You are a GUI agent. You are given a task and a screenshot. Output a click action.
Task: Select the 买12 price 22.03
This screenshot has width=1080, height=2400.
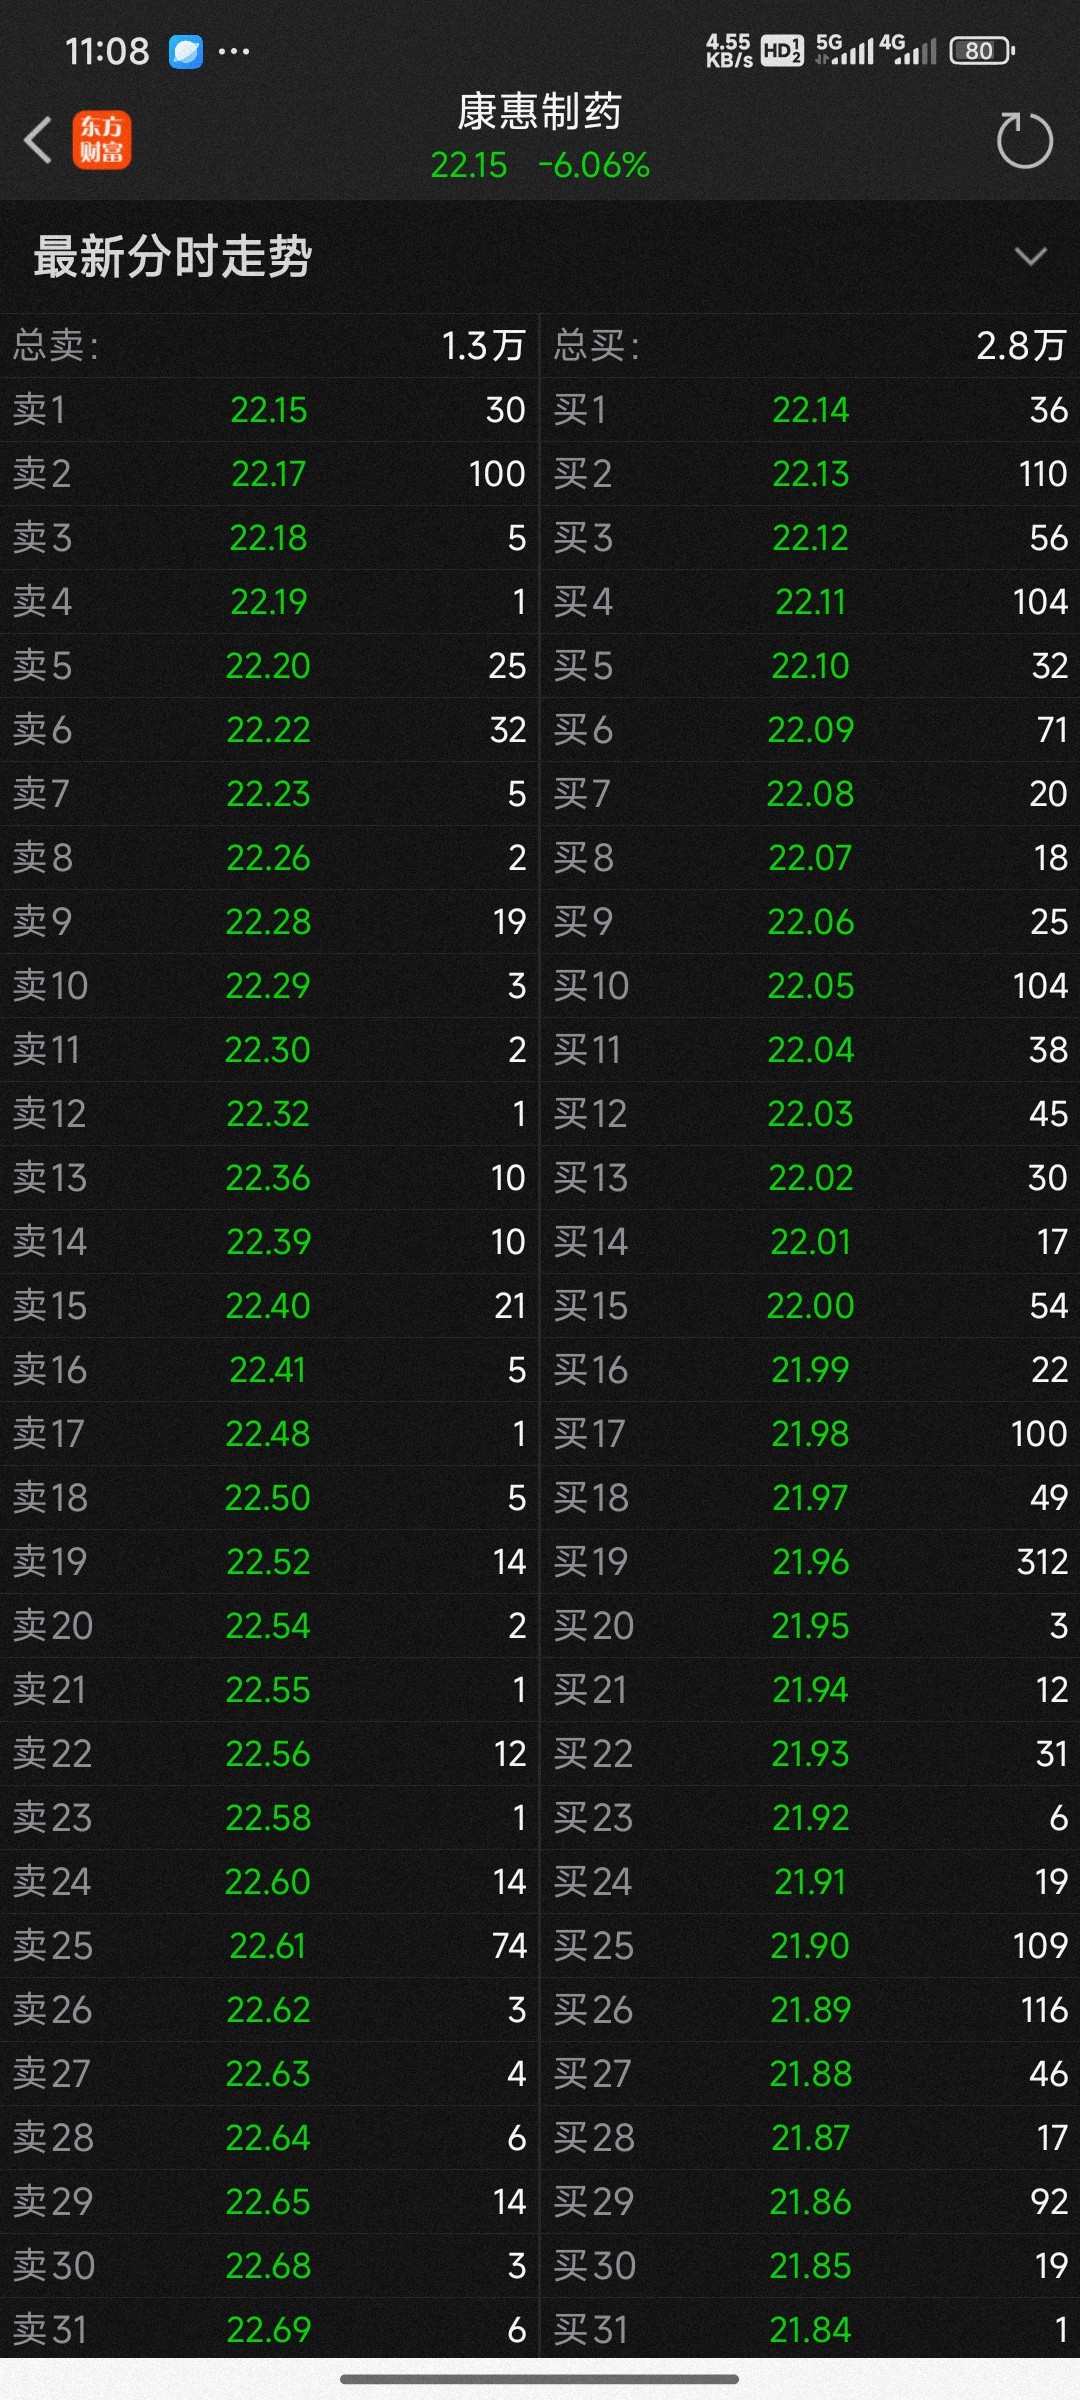811,1114
